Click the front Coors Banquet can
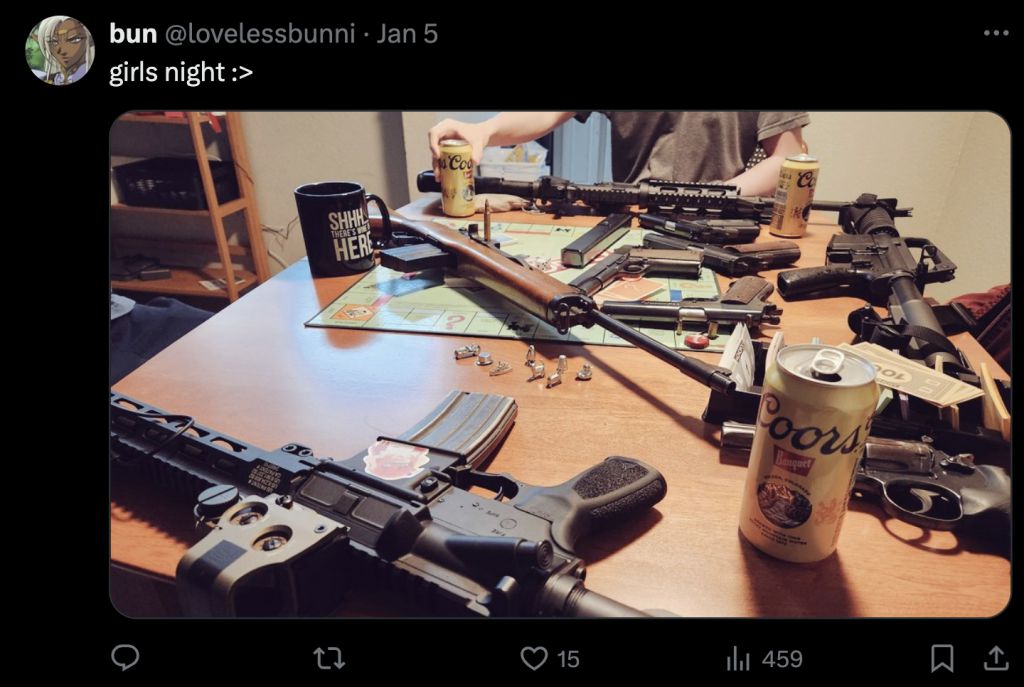Image resolution: width=1024 pixels, height=687 pixels. pyautogui.click(x=808, y=453)
